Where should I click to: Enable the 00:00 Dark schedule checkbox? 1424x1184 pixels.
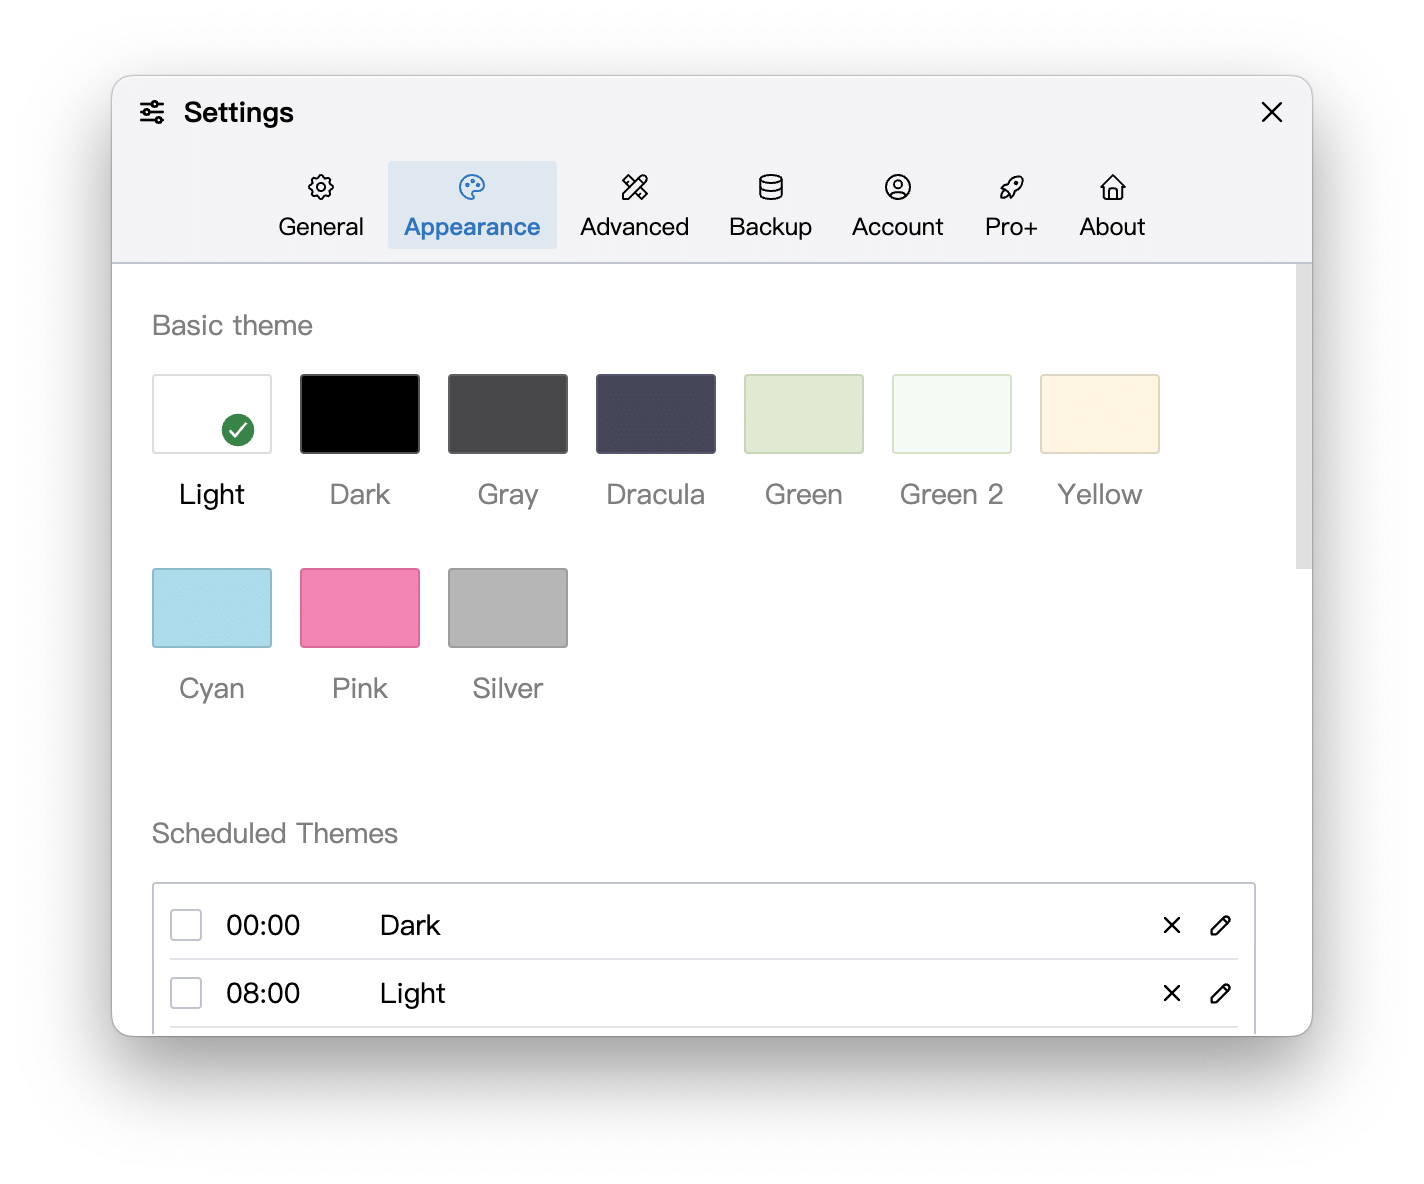point(186,925)
